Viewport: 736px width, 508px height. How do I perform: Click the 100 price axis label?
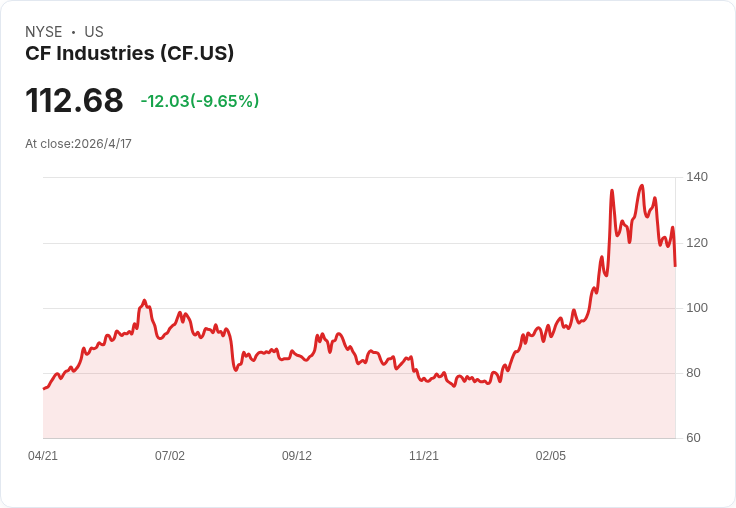pyautogui.click(x=697, y=308)
